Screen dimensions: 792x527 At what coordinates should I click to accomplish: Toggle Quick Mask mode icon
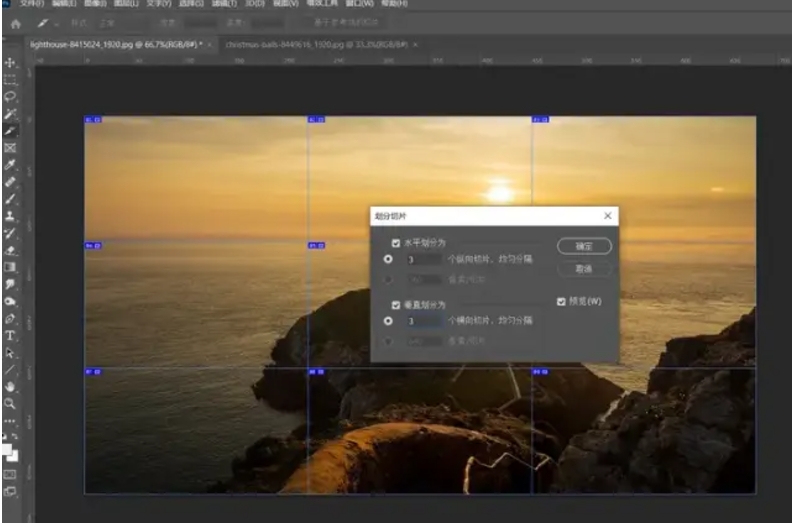10,474
